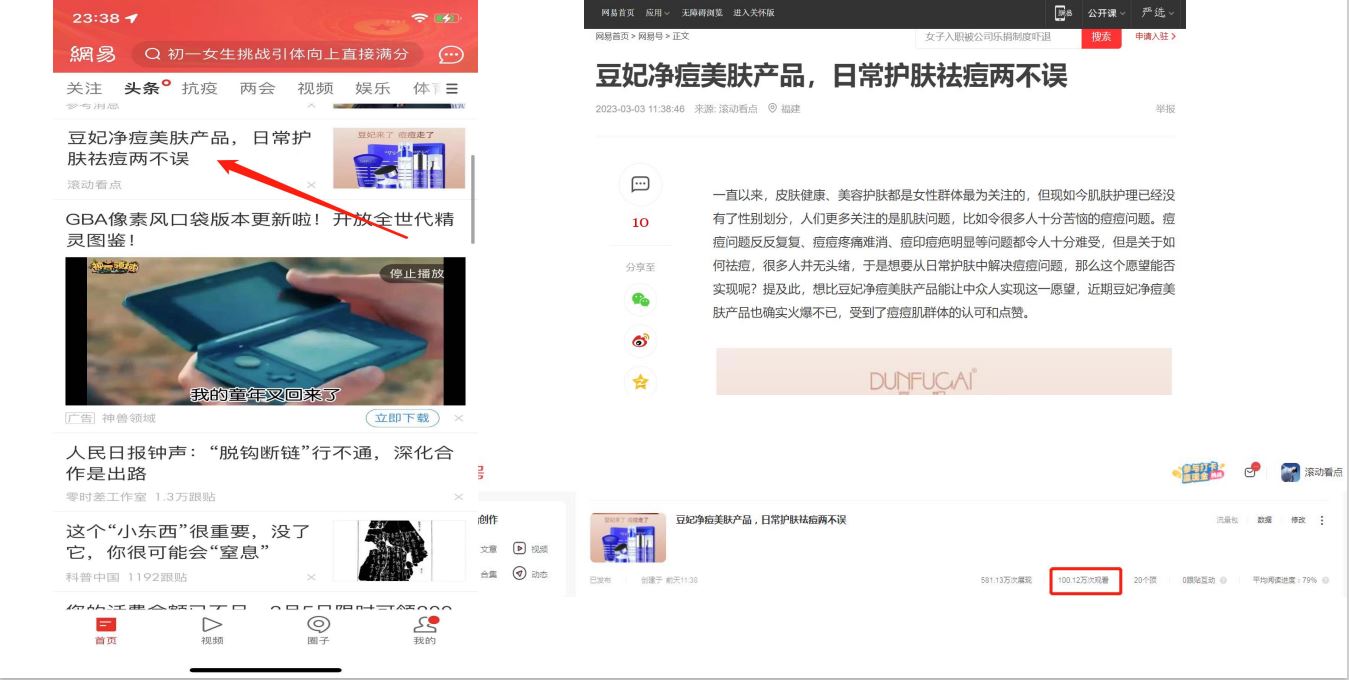
Task: Open the 公开课 dropdown menu
Action: click(1106, 12)
